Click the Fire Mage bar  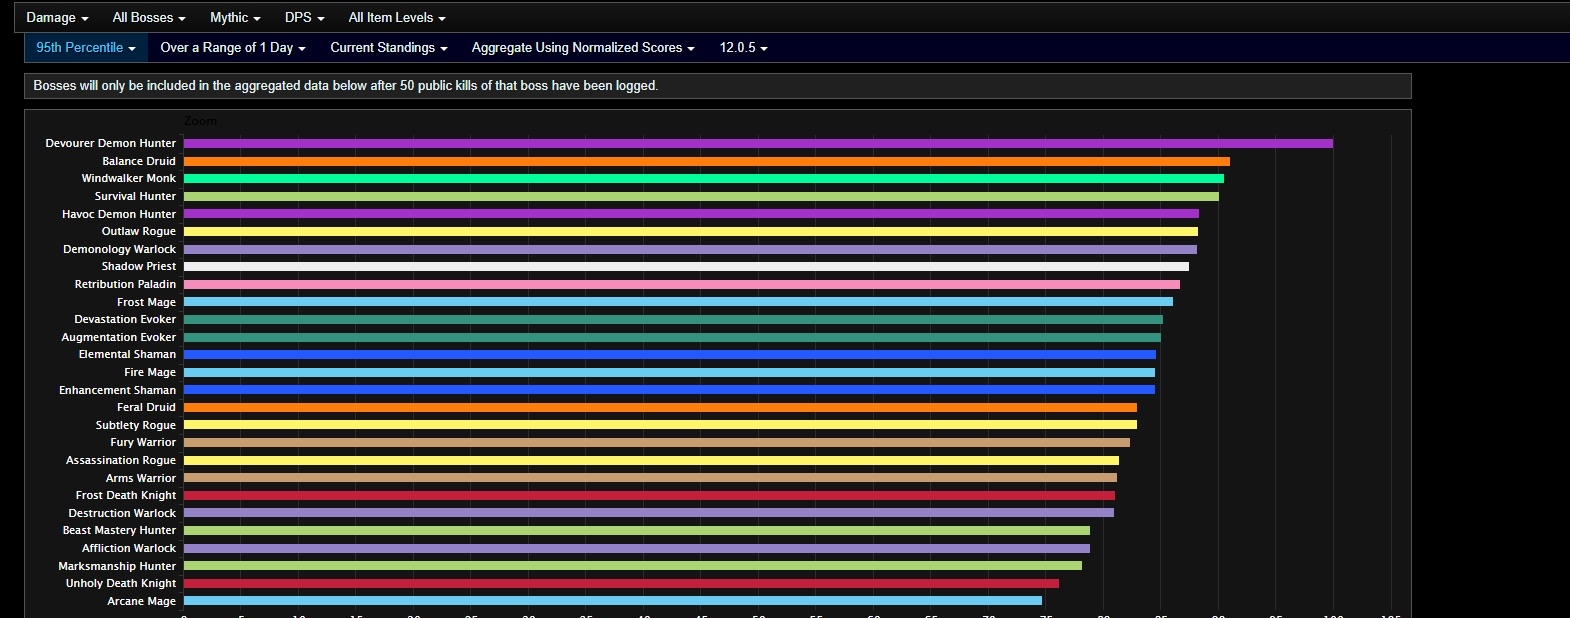669,372
